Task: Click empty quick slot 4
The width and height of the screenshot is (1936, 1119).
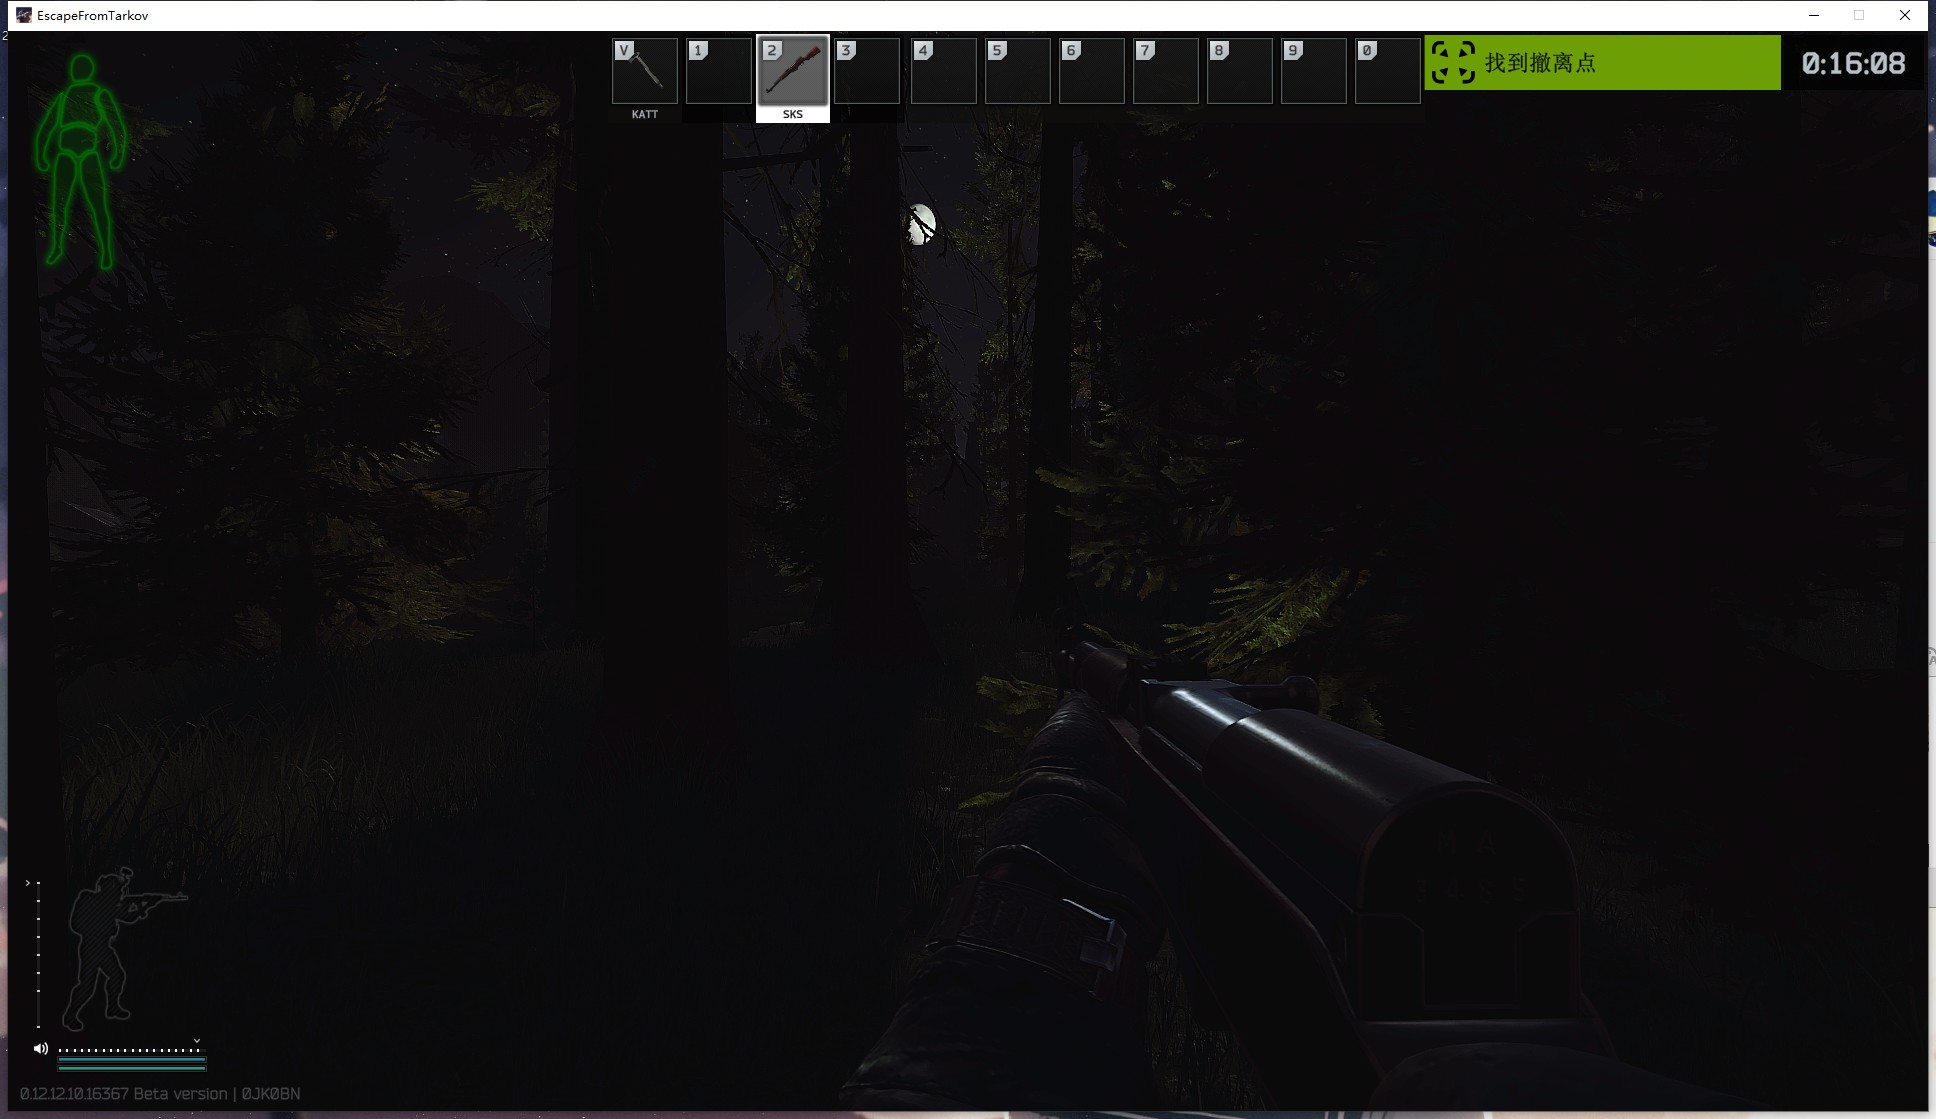Action: click(944, 71)
